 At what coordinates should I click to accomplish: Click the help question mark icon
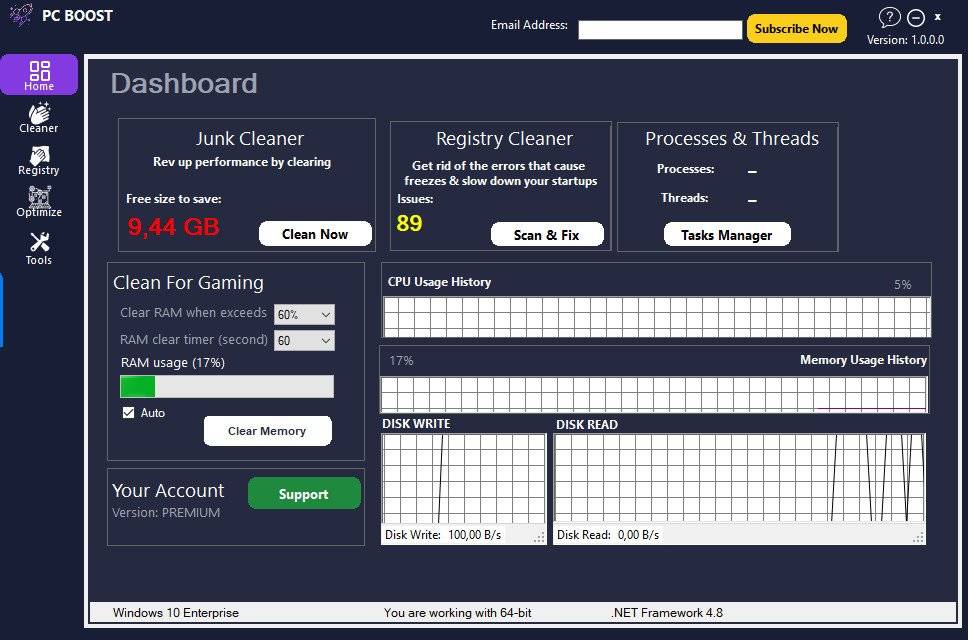pyautogui.click(x=889, y=17)
